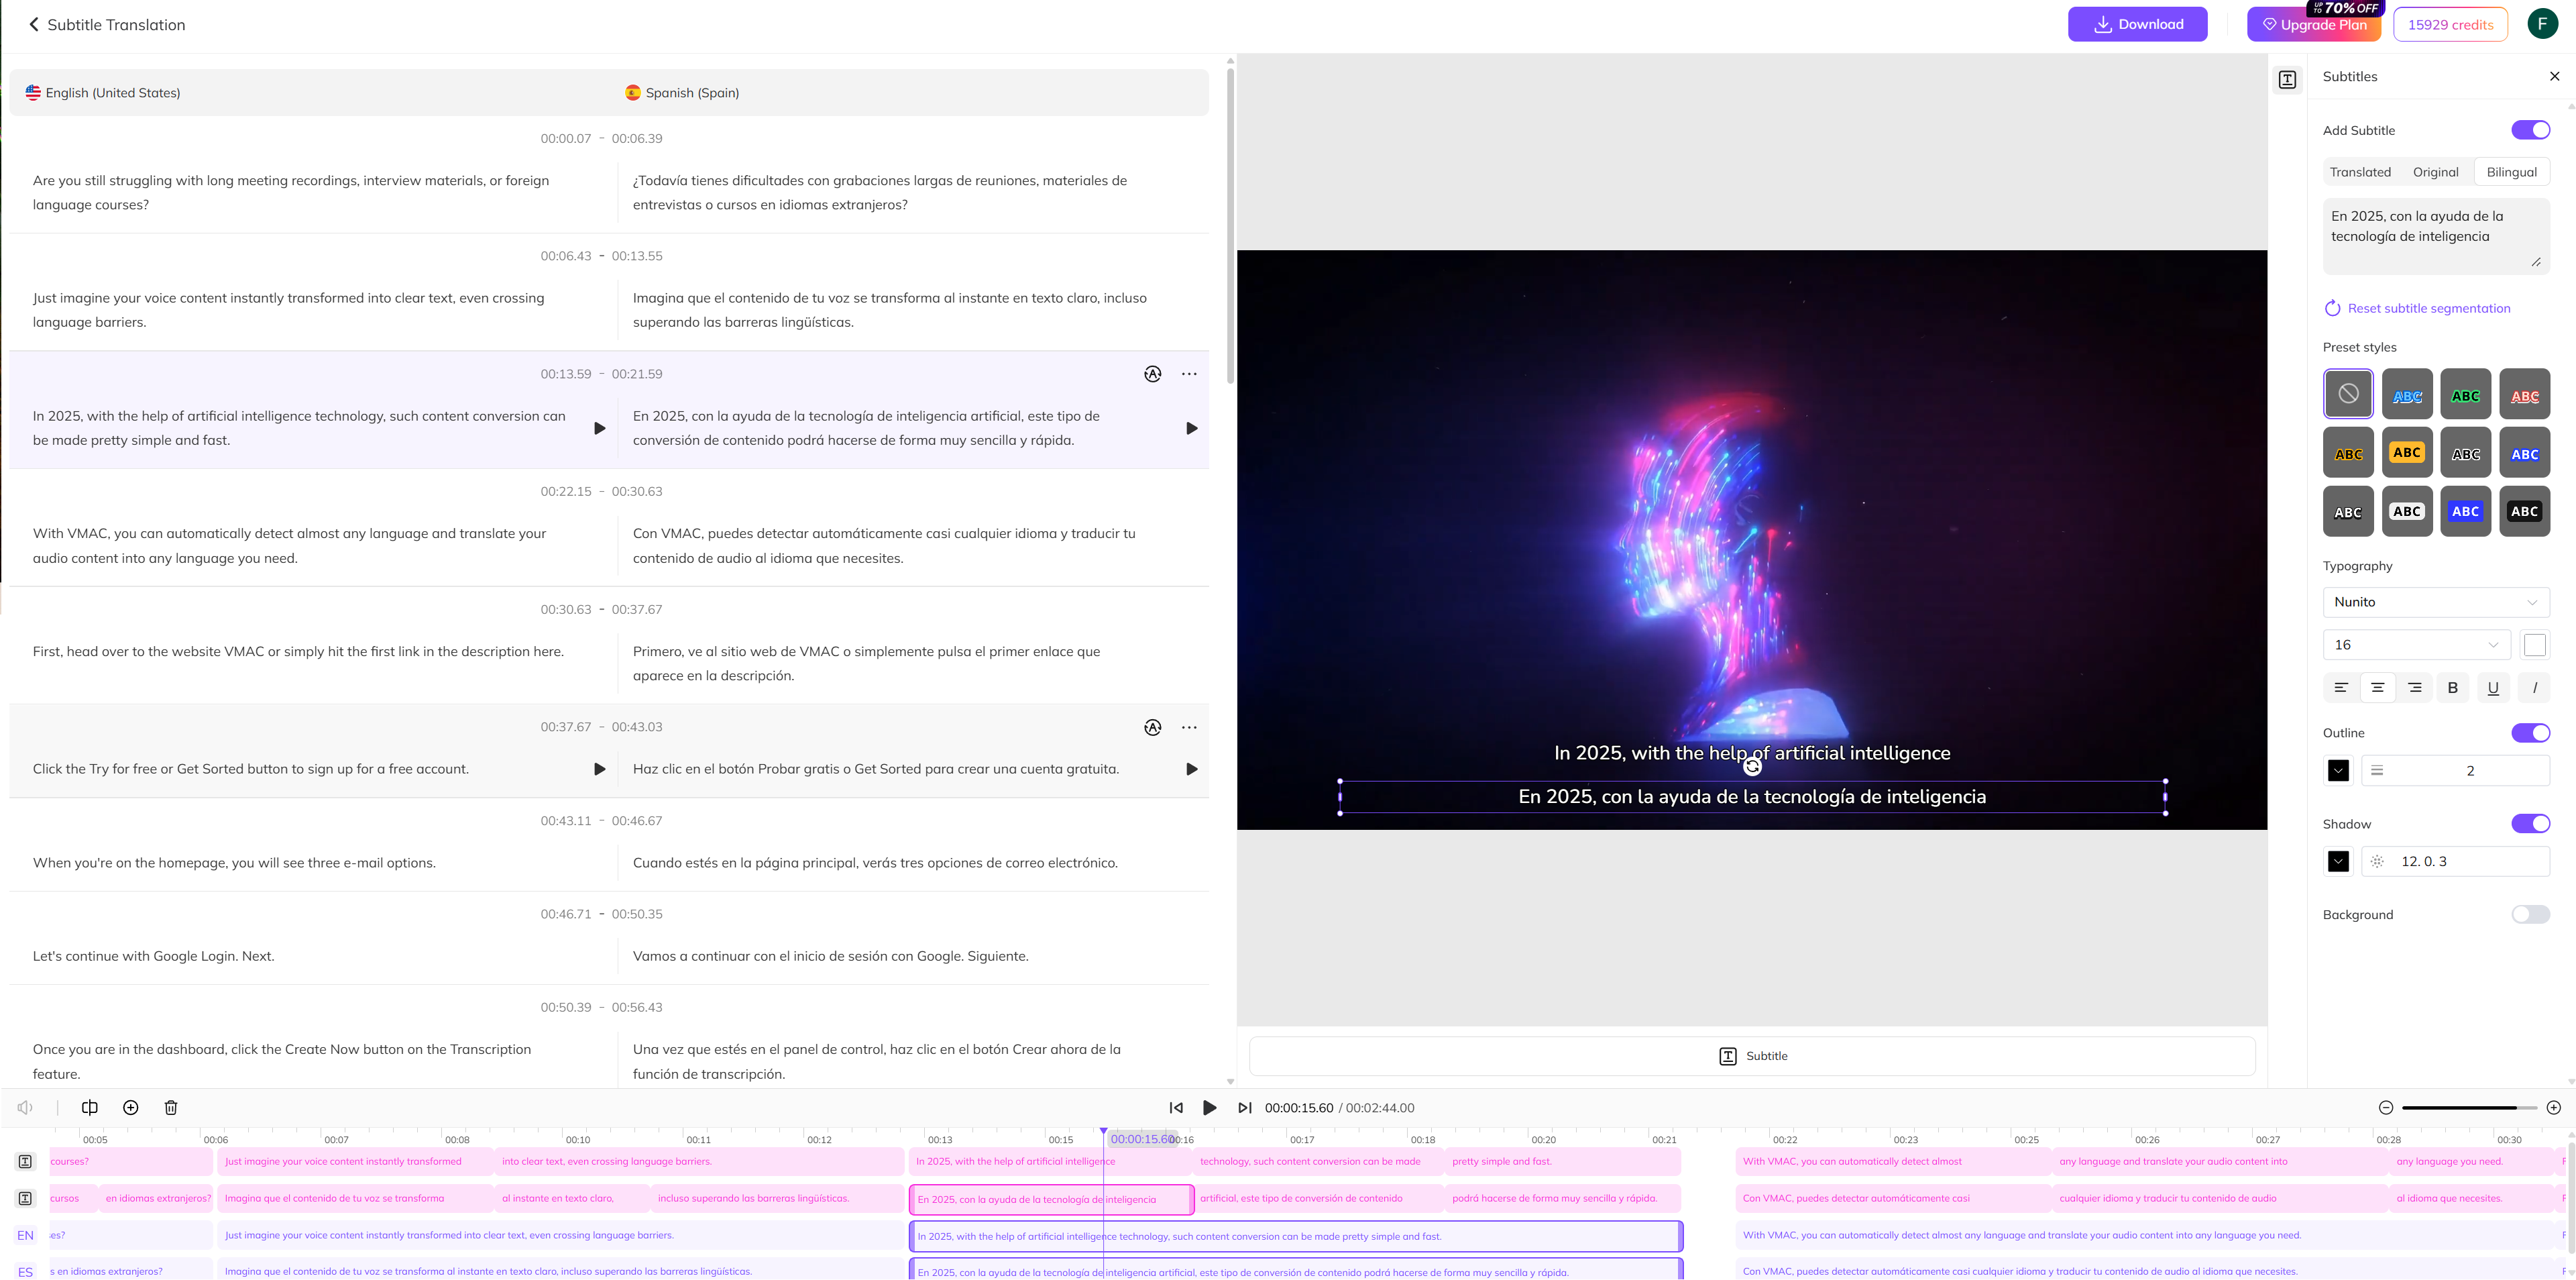The width and height of the screenshot is (2576, 1280).
Task: Right-align the subtitle text
Action: click(x=2415, y=687)
